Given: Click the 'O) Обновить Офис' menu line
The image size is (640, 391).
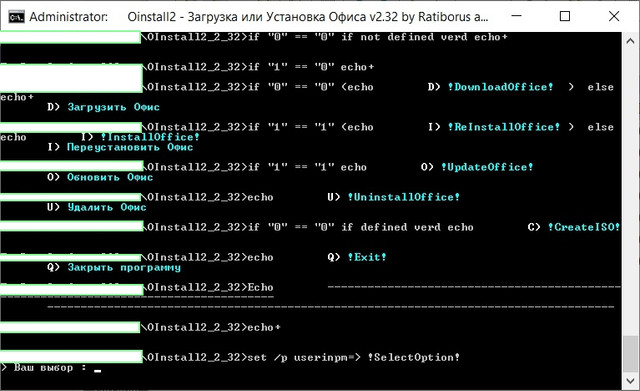Looking at the screenshot, I should [x=100, y=177].
